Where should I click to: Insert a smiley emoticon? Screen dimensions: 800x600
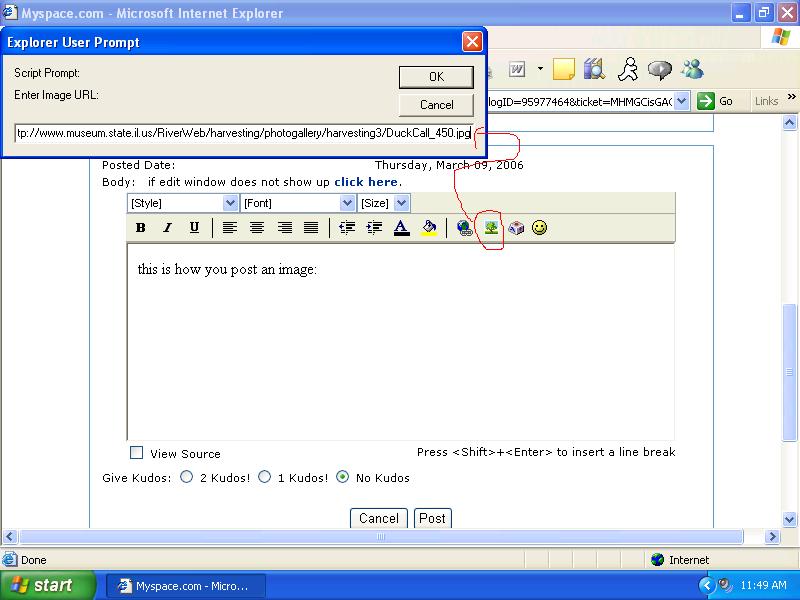(x=539, y=228)
